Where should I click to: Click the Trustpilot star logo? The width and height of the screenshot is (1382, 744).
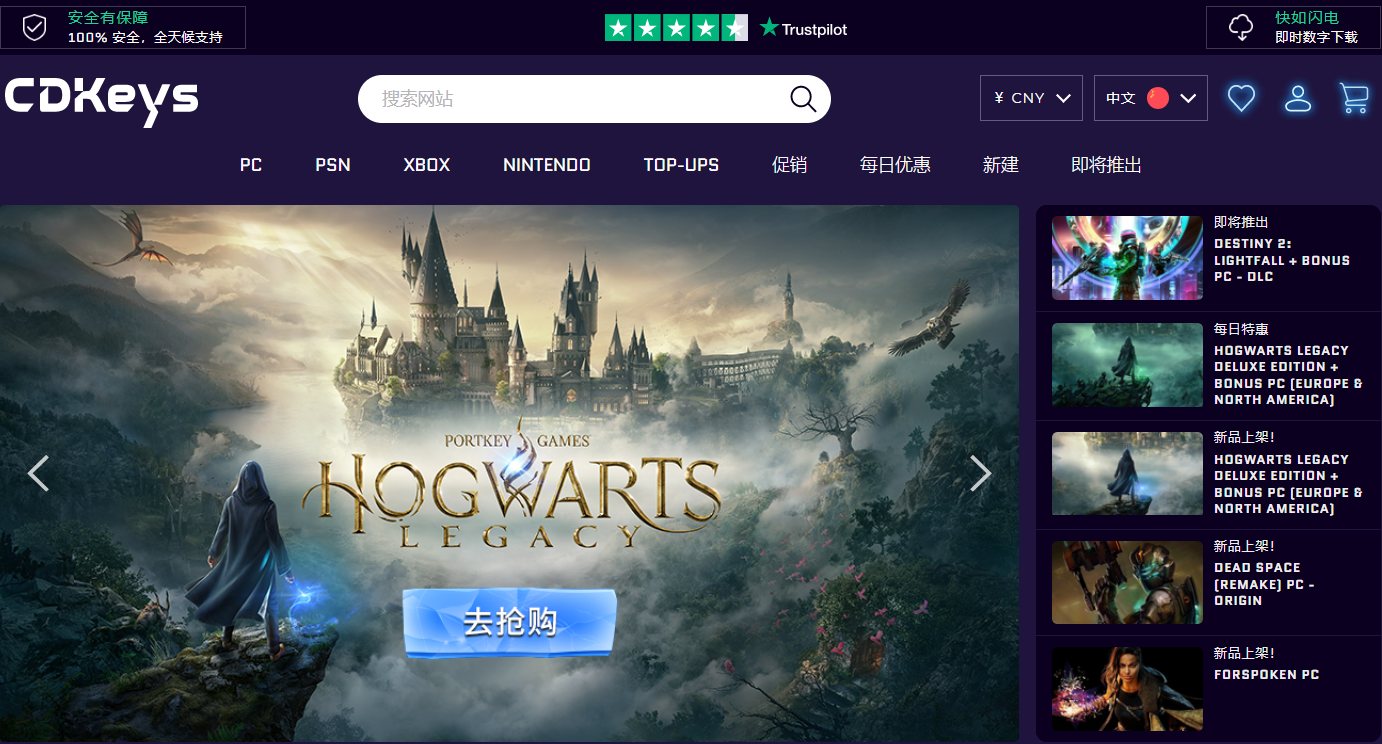pos(802,28)
